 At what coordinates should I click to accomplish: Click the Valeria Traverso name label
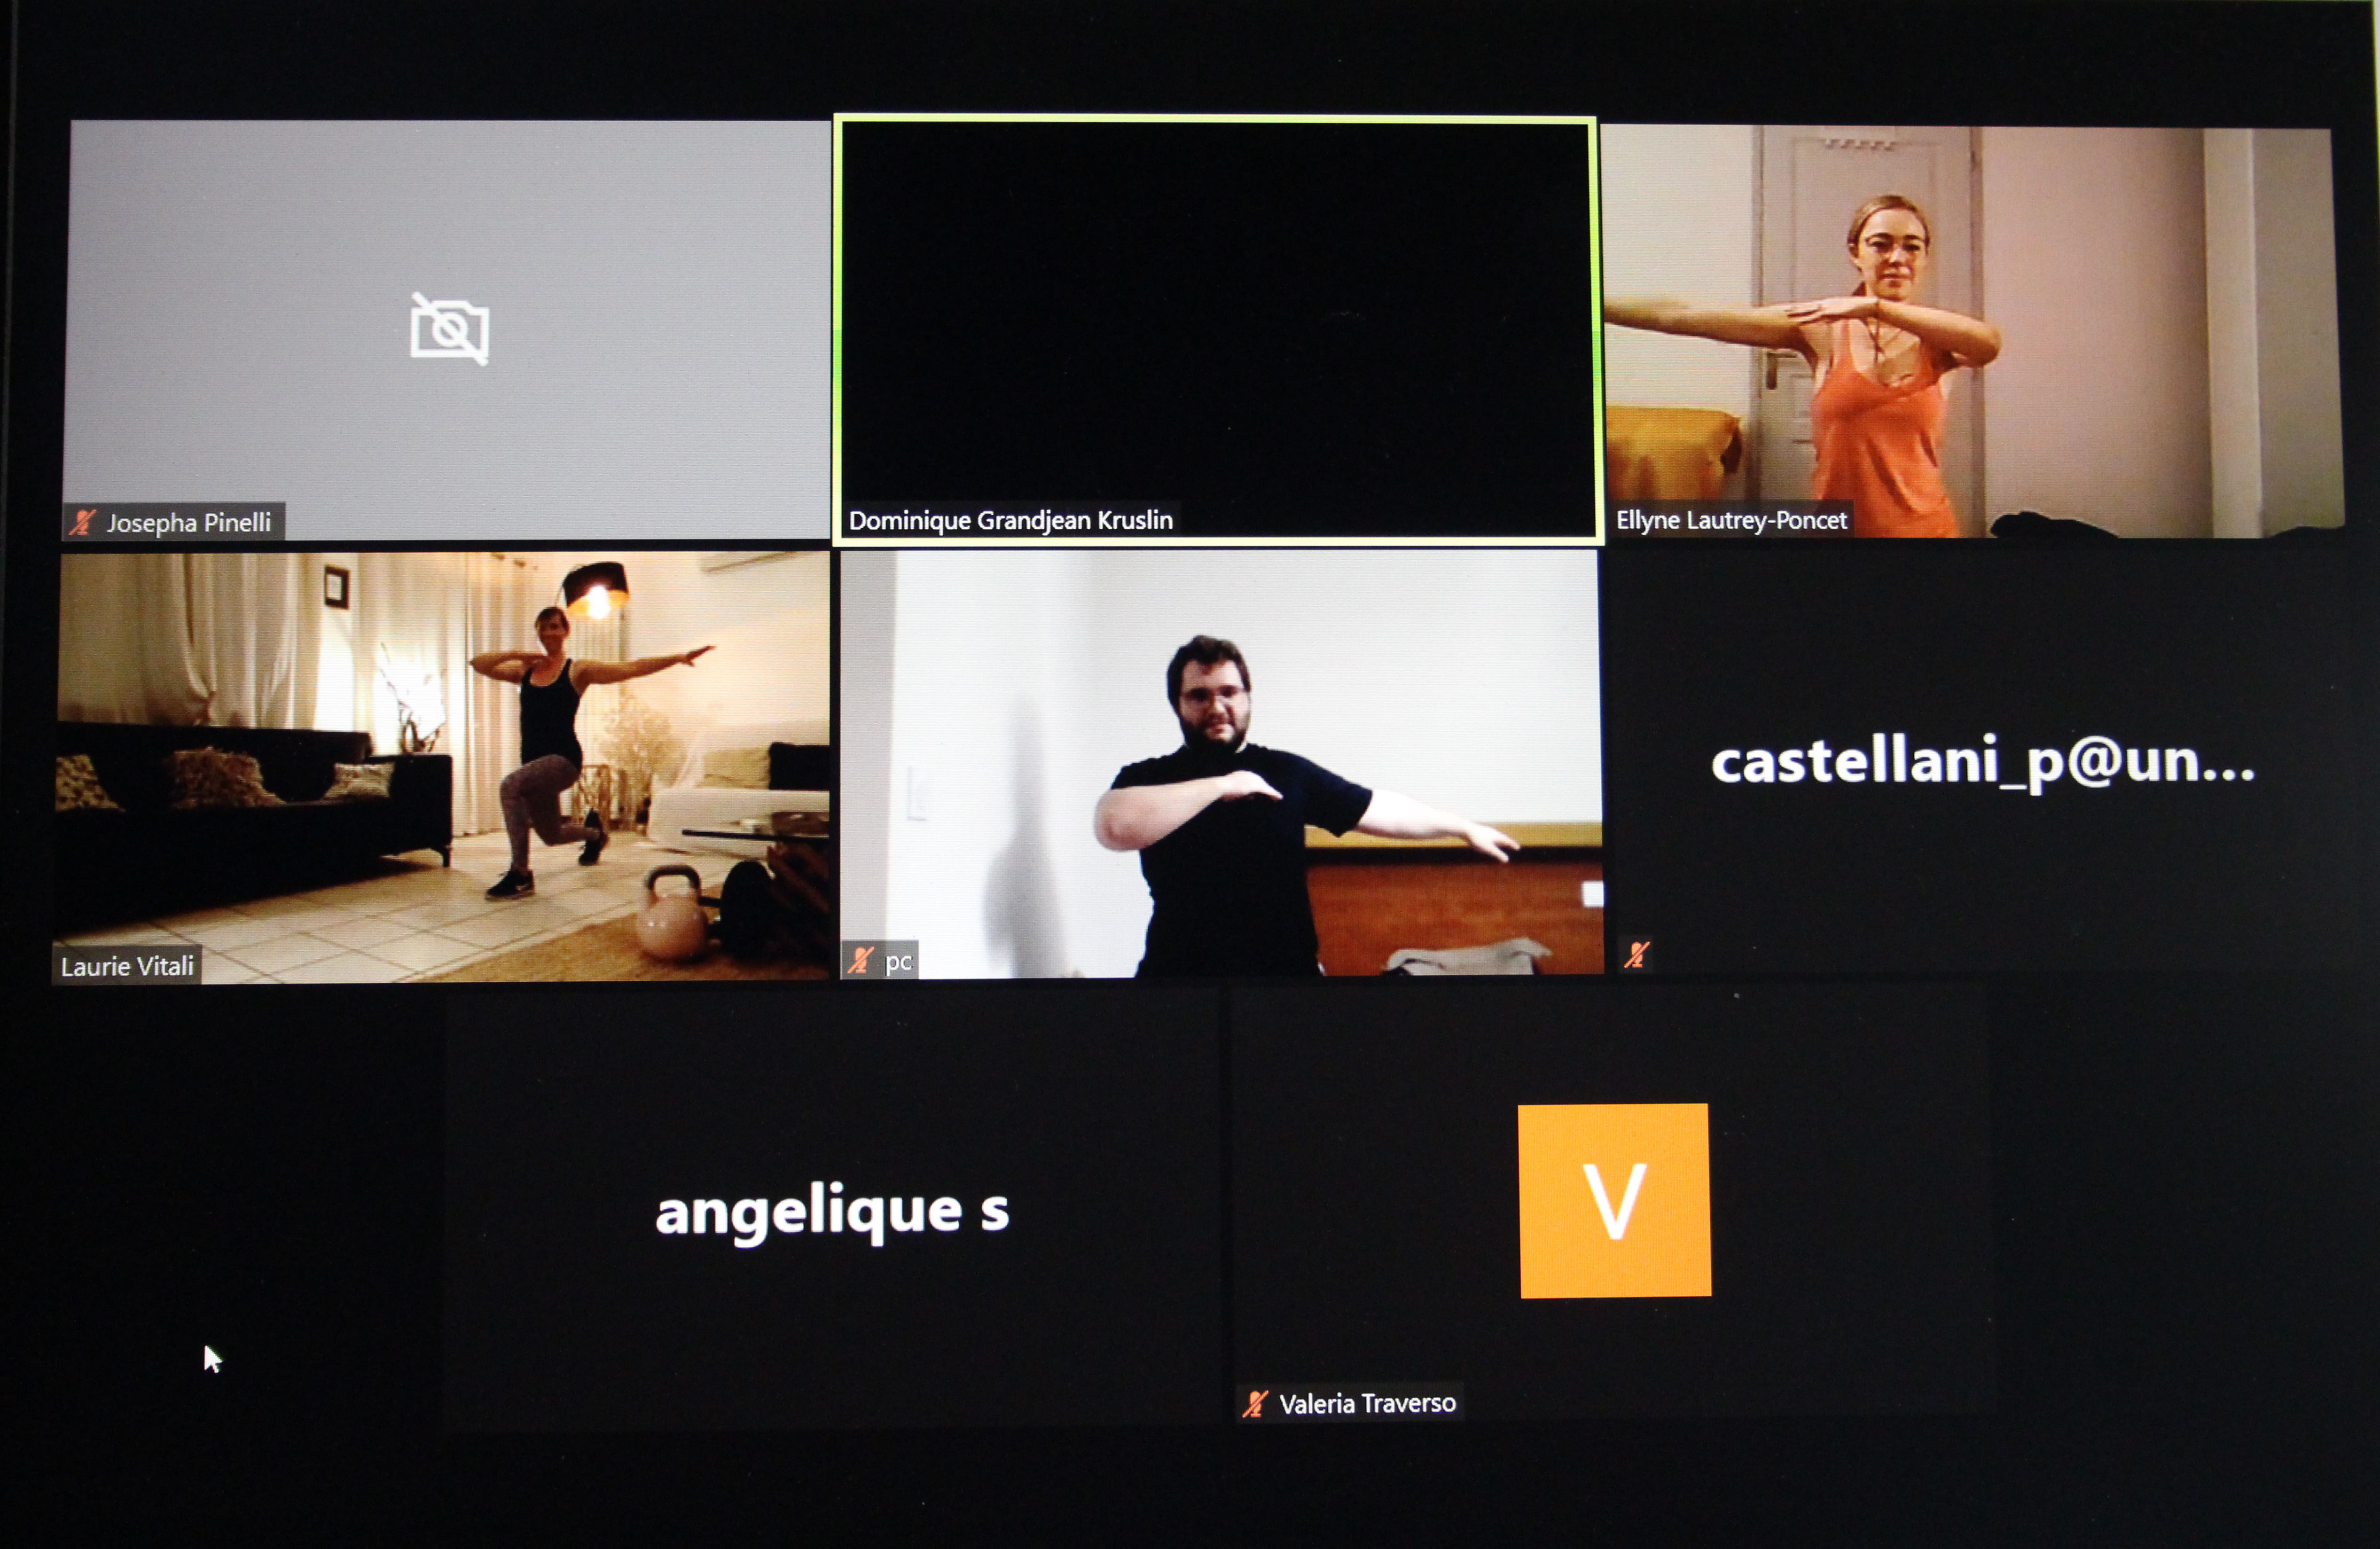[1367, 1404]
